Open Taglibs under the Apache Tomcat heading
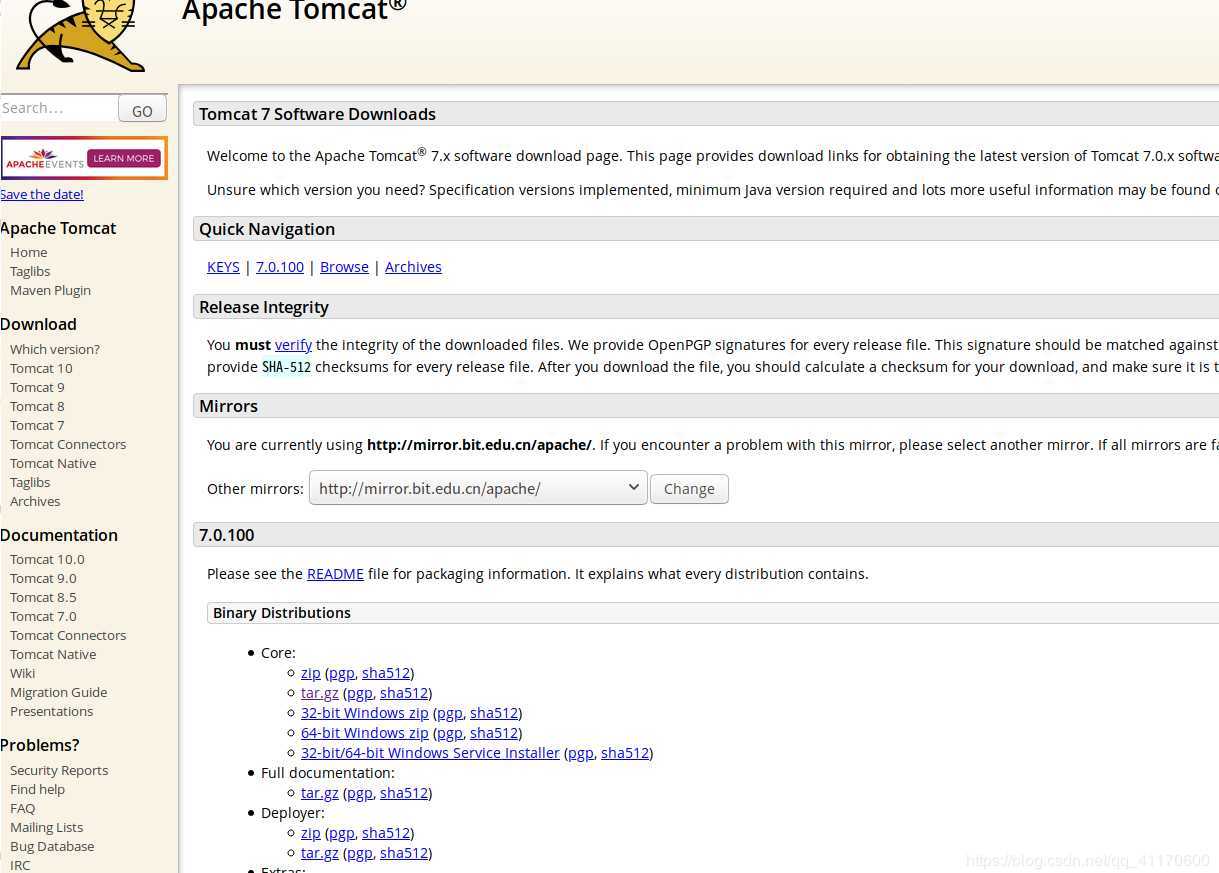The image size is (1219, 873). [x=30, y=271]
